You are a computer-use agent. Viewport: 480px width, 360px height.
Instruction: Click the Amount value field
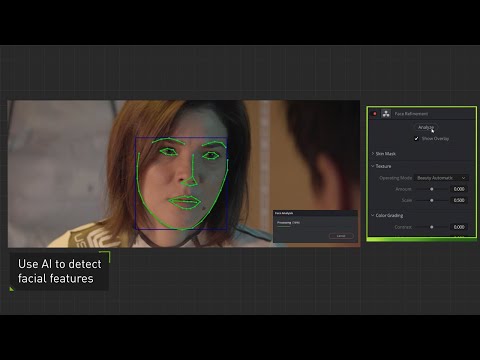(x=459, y=189)
